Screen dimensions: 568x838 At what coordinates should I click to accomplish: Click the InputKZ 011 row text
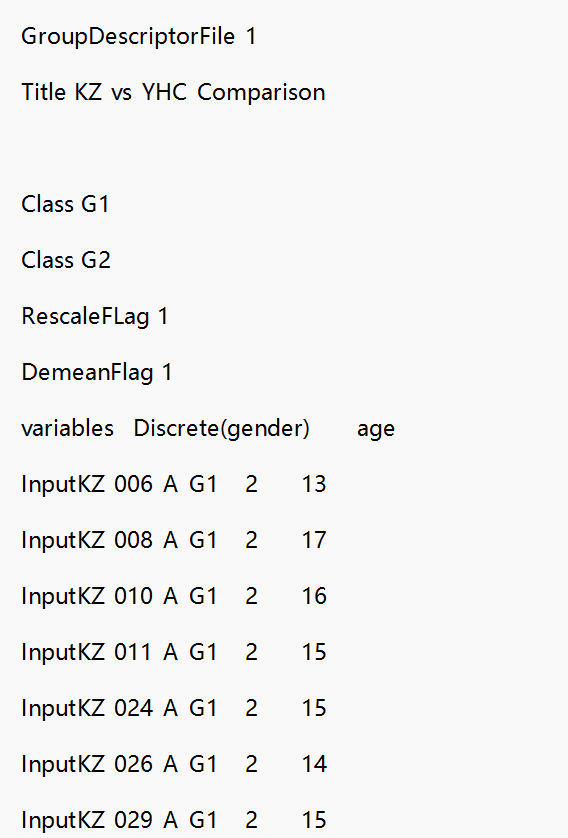(x=174, y=652)
